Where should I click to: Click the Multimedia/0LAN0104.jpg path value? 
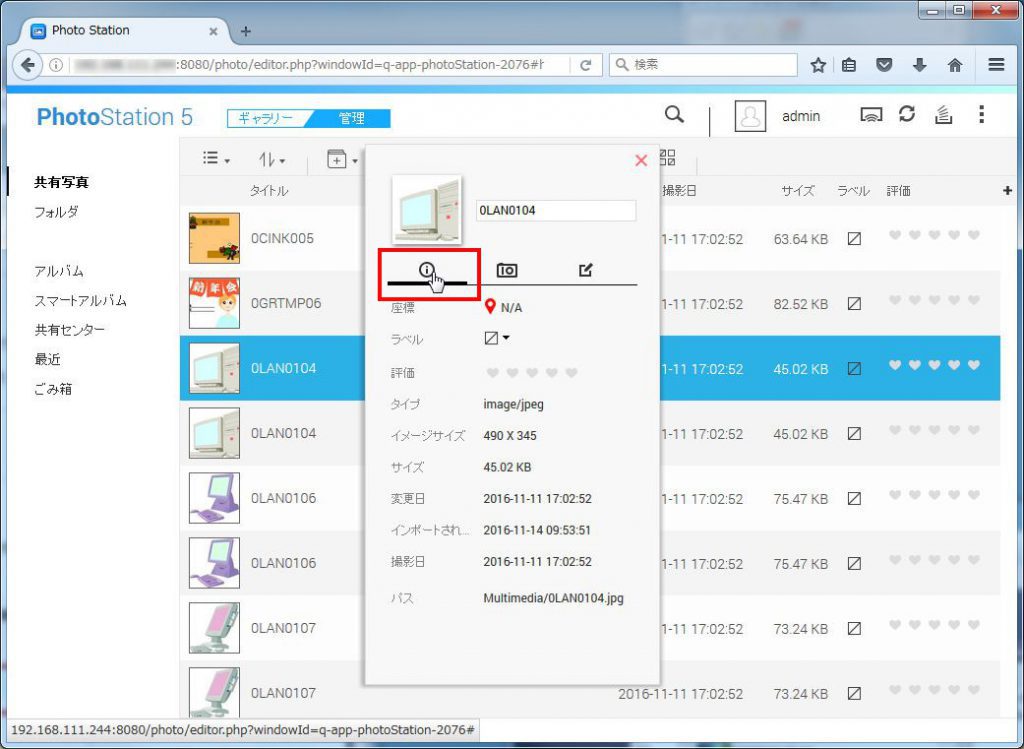click(x=553, y=598)
